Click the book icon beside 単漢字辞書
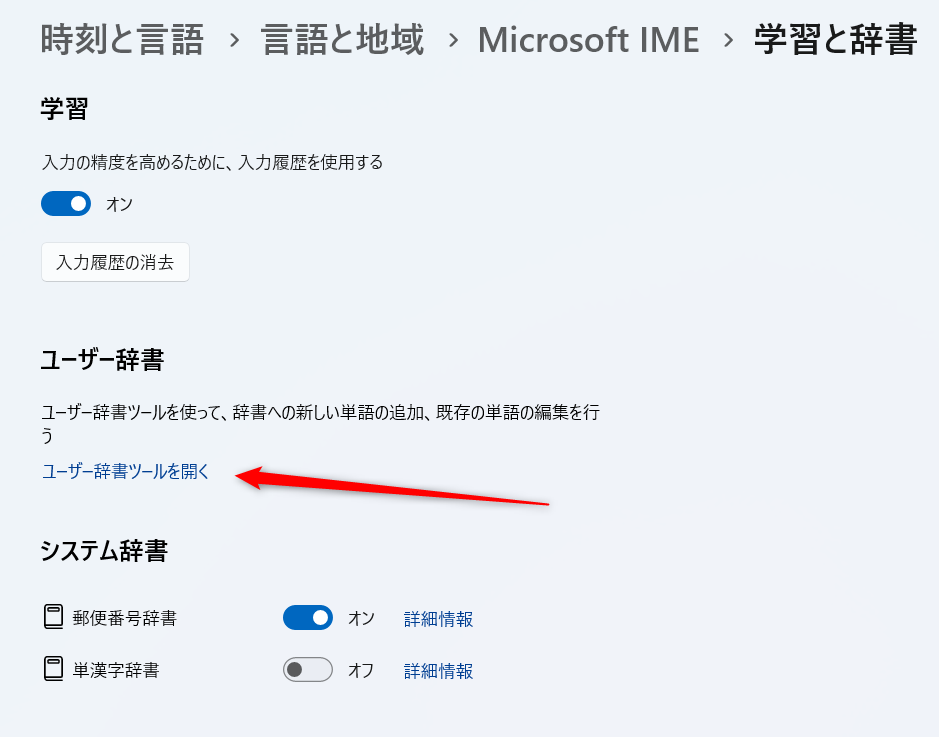Viewport: 939px width, 737px height. pos(53,670)
